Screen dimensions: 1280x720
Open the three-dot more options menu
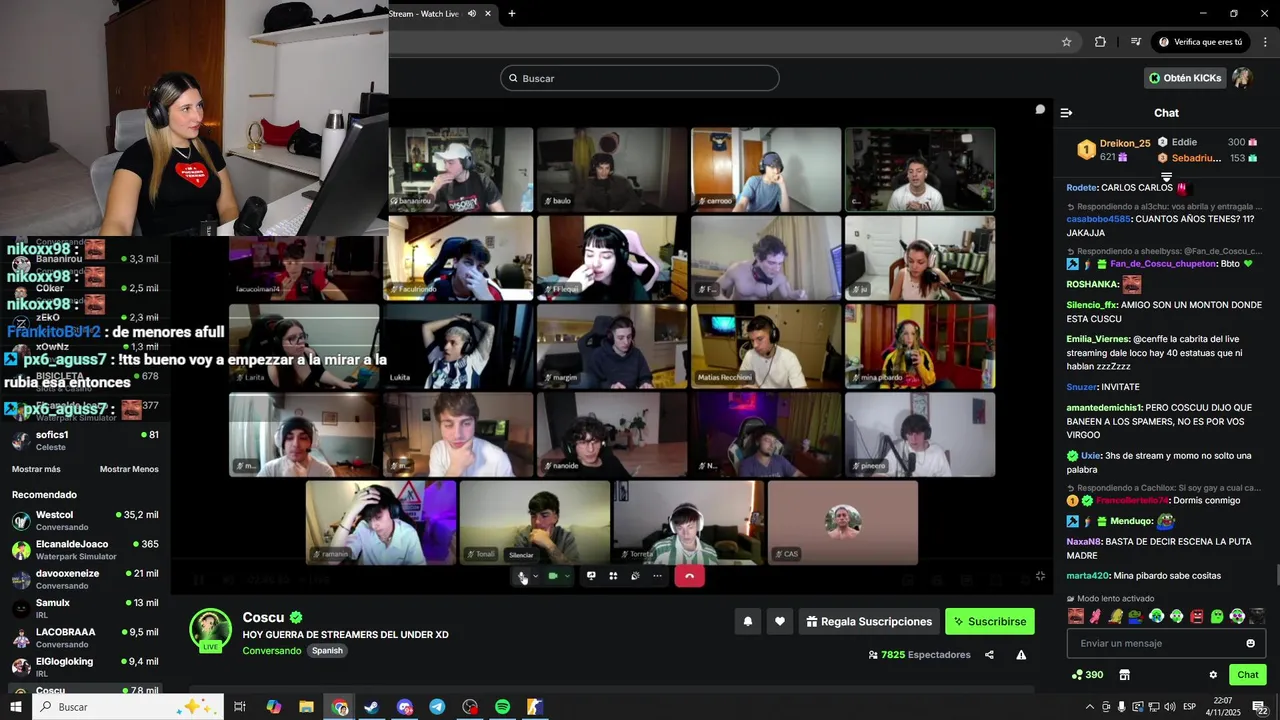coord(657,576)
